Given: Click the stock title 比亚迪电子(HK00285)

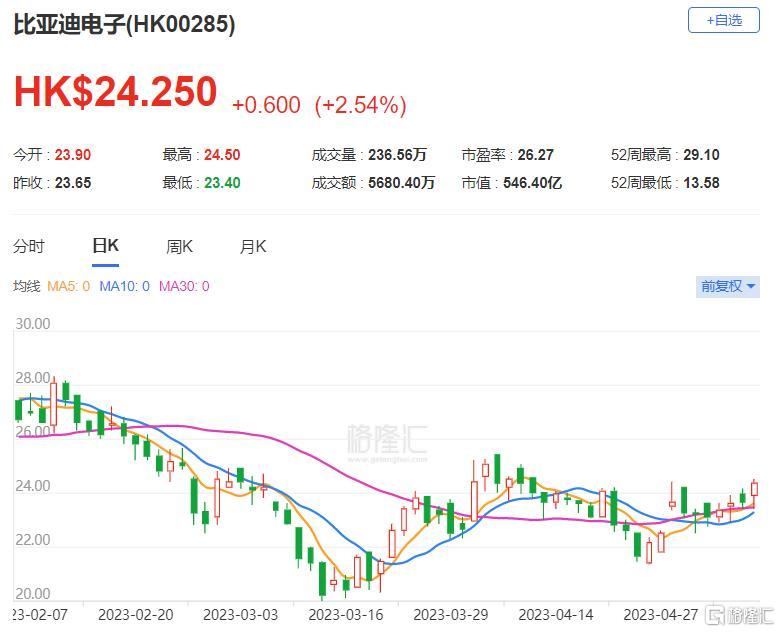Looking at the screenshot, I should pyautogui.click(x=124, y=24).
